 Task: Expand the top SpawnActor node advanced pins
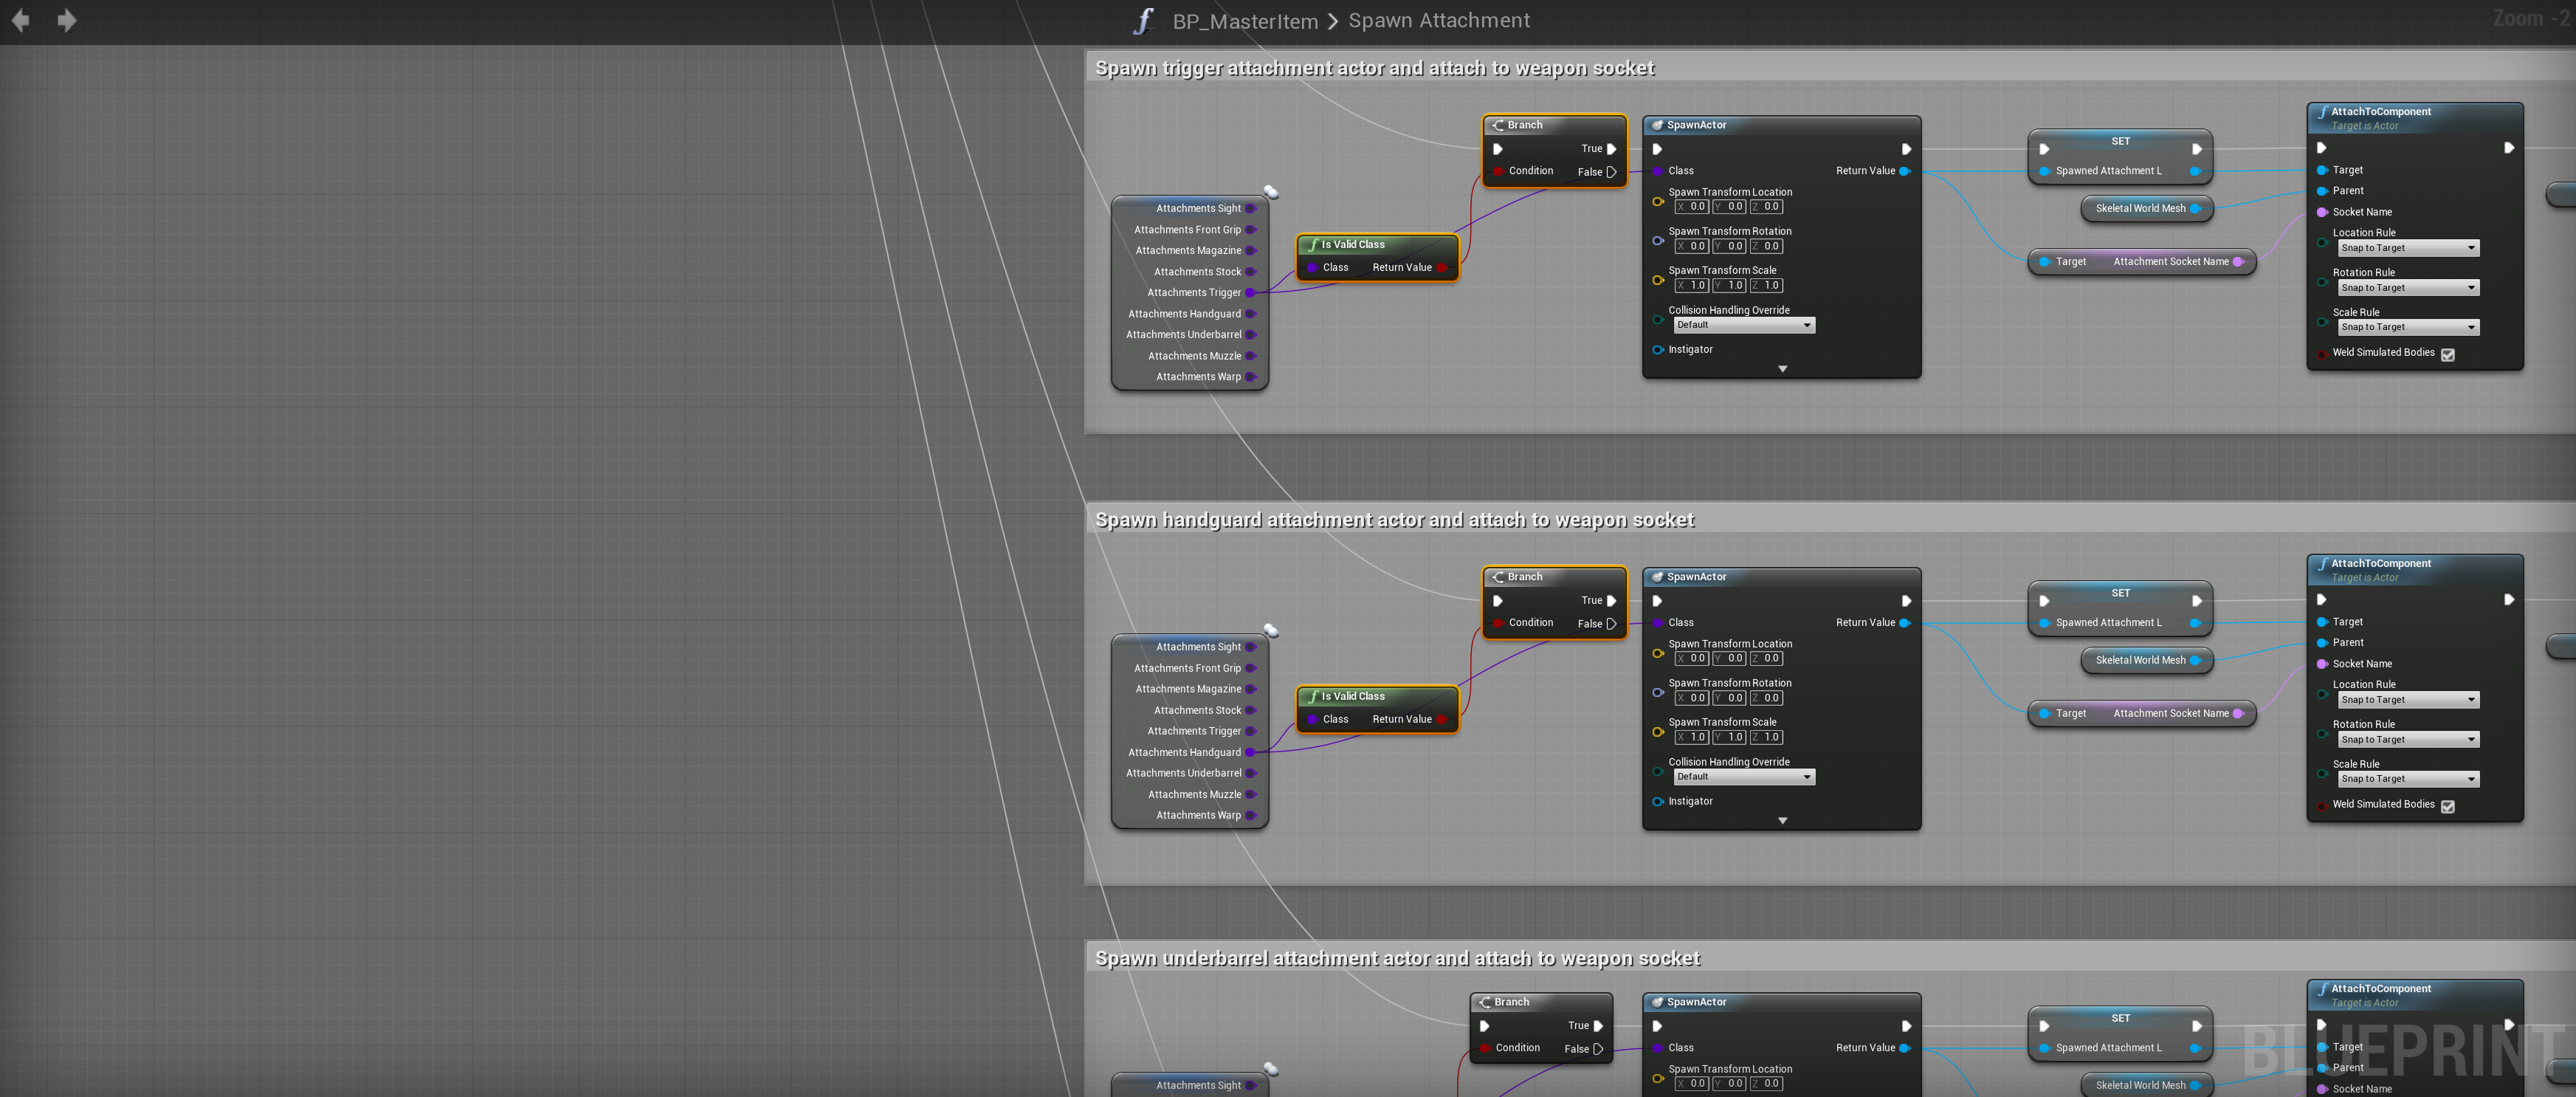1782,369
